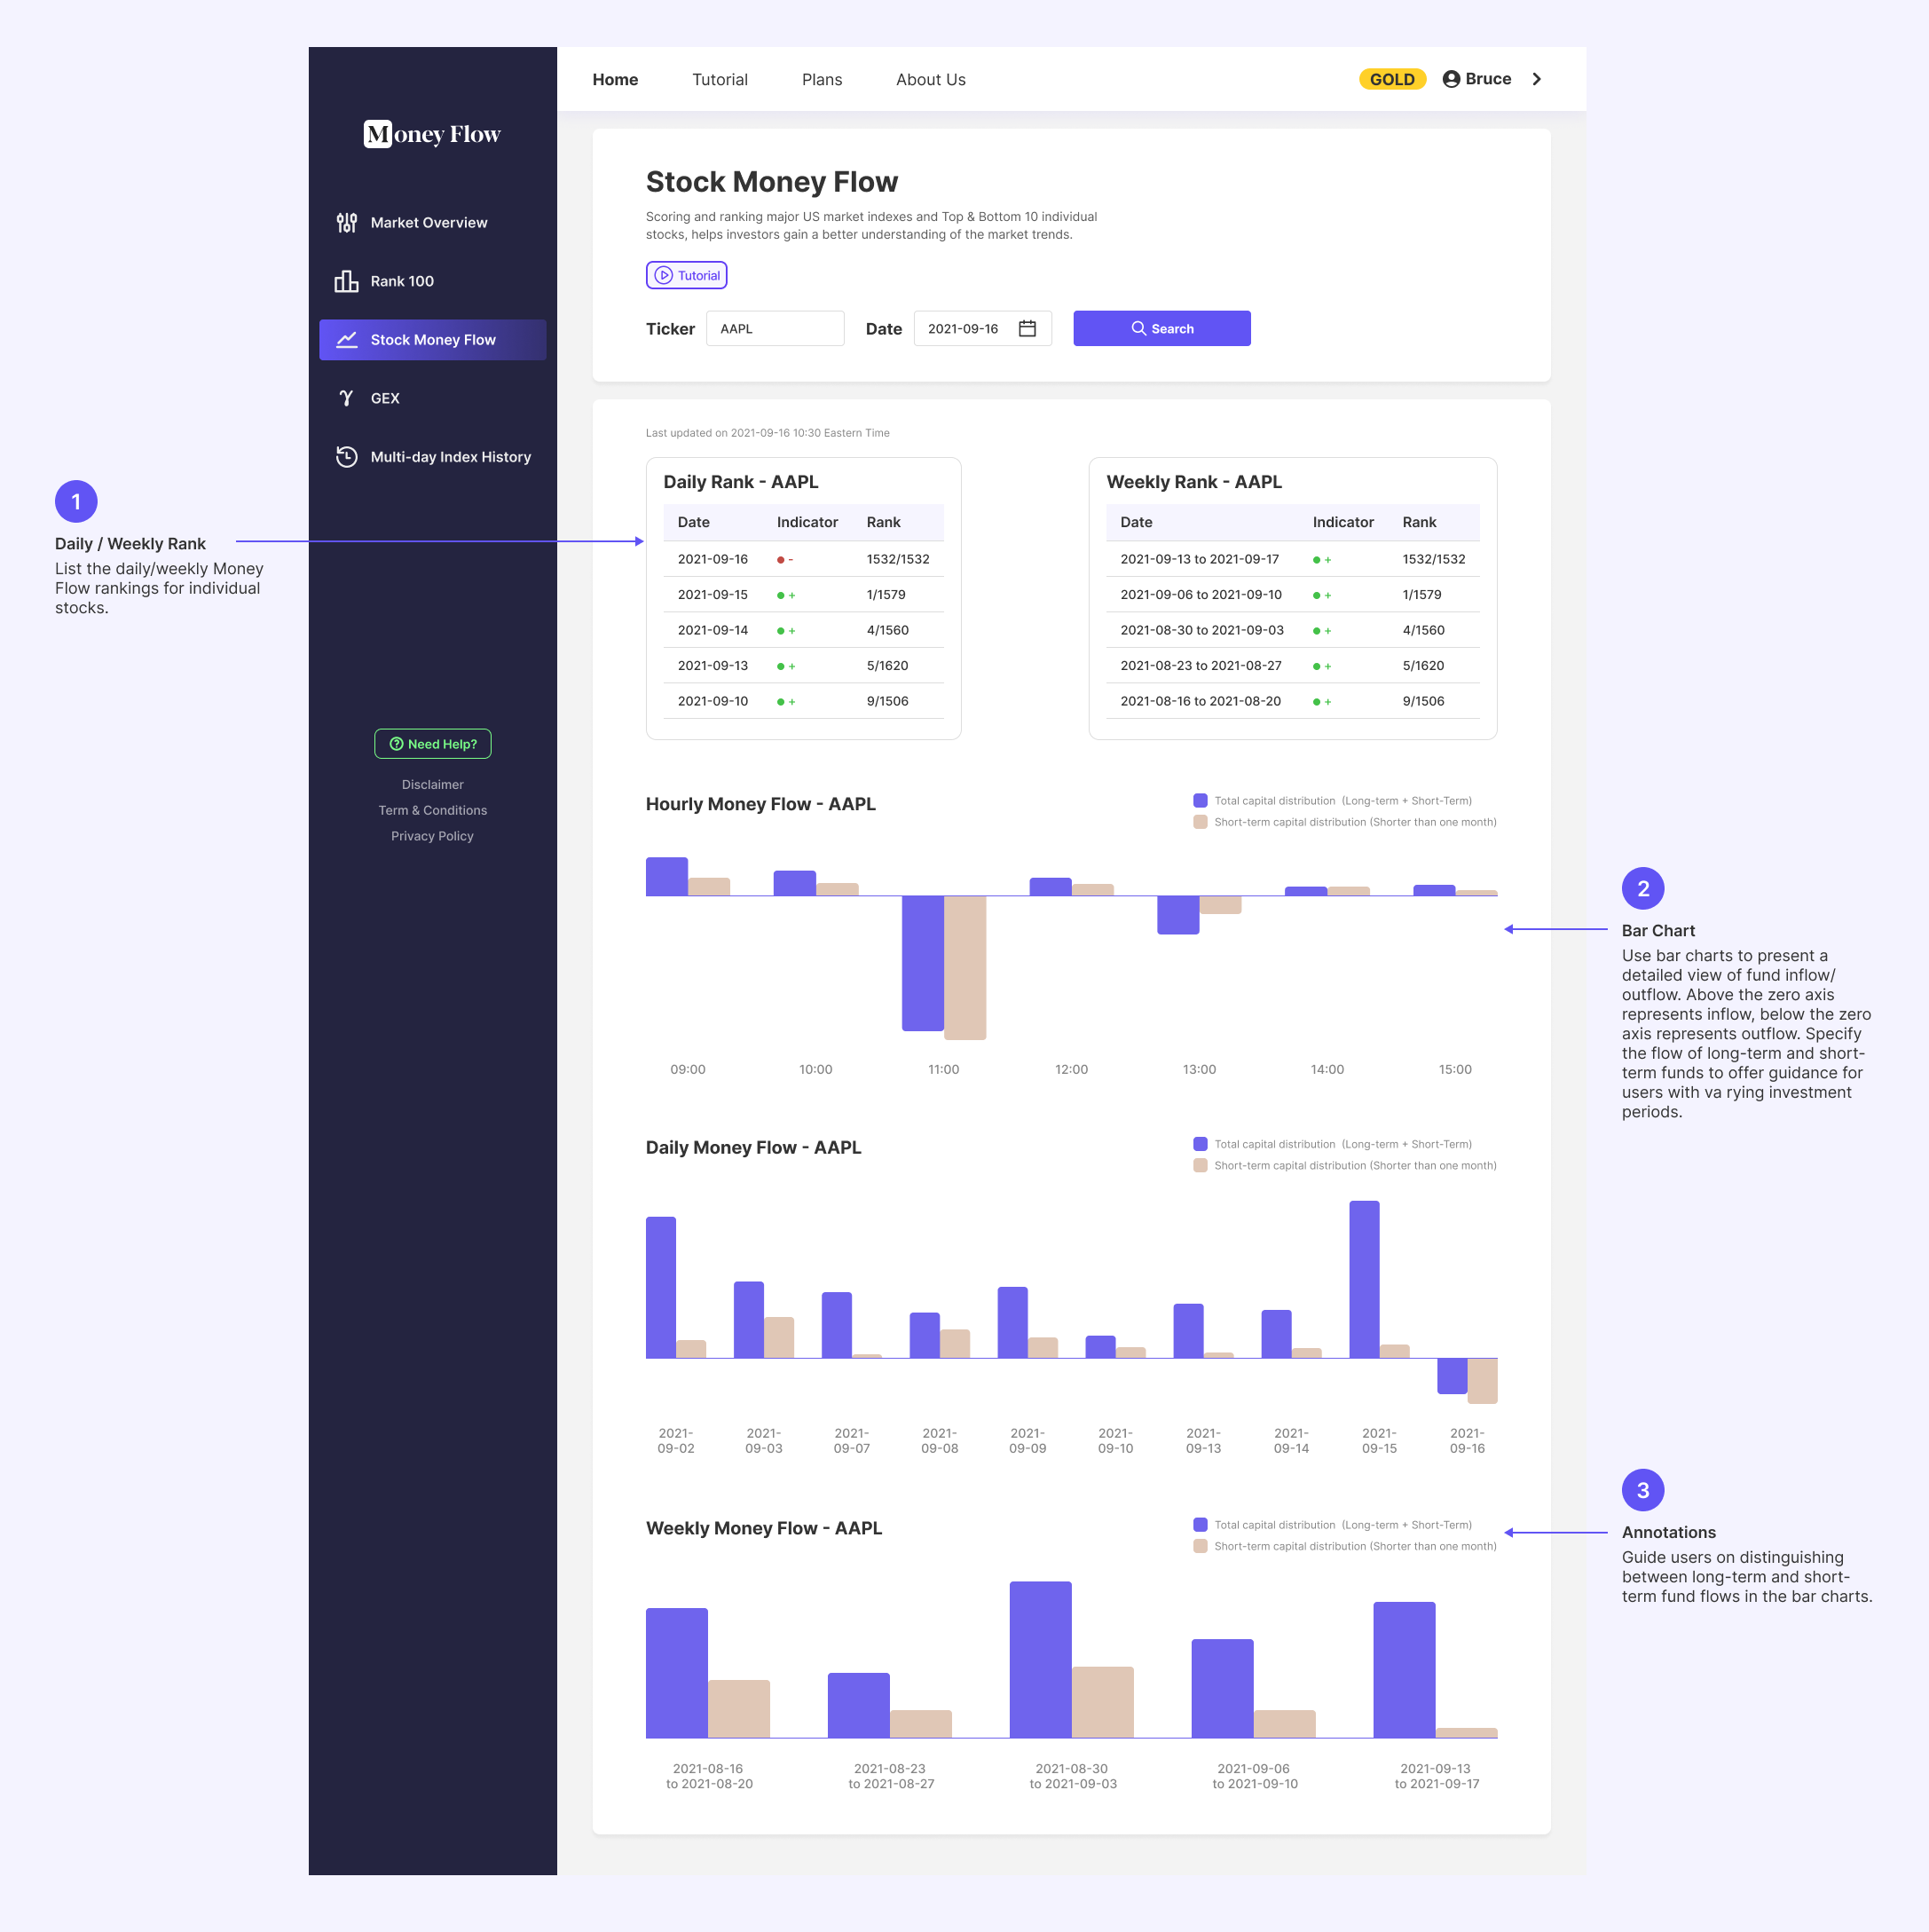Screen dimensions: 1929x1932
Task: Click the Market Overview sidebar icon
Action: tap(346, 223)
